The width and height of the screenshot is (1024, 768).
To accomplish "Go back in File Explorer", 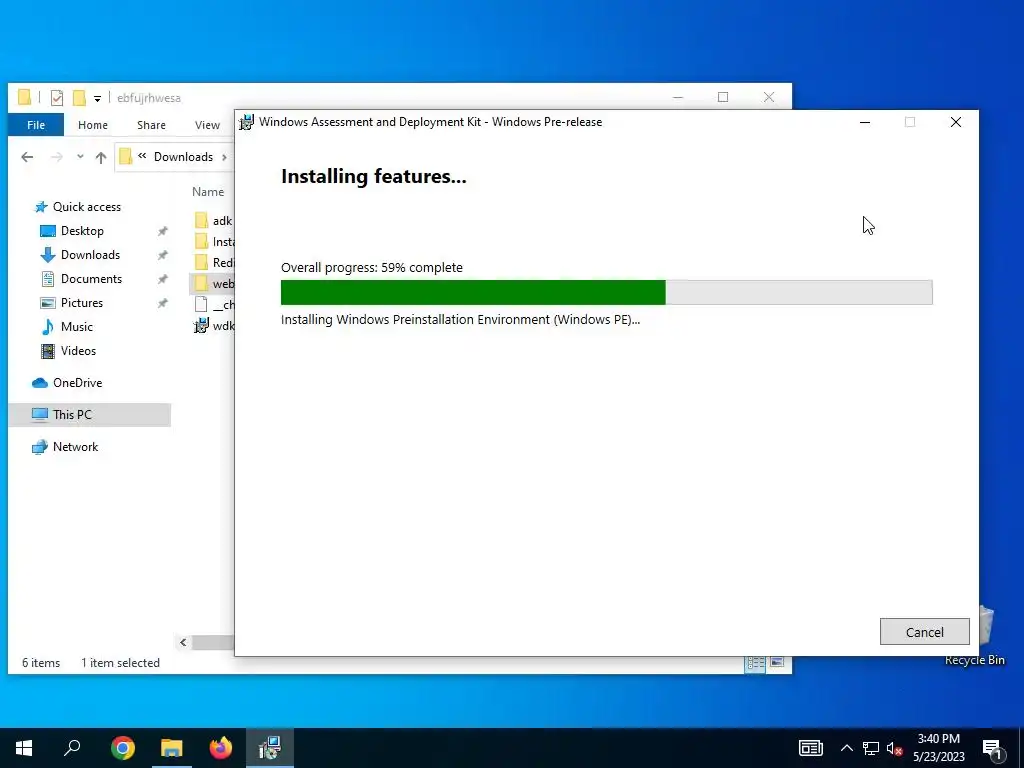I will pyautogui.click(x=27, y=157).
